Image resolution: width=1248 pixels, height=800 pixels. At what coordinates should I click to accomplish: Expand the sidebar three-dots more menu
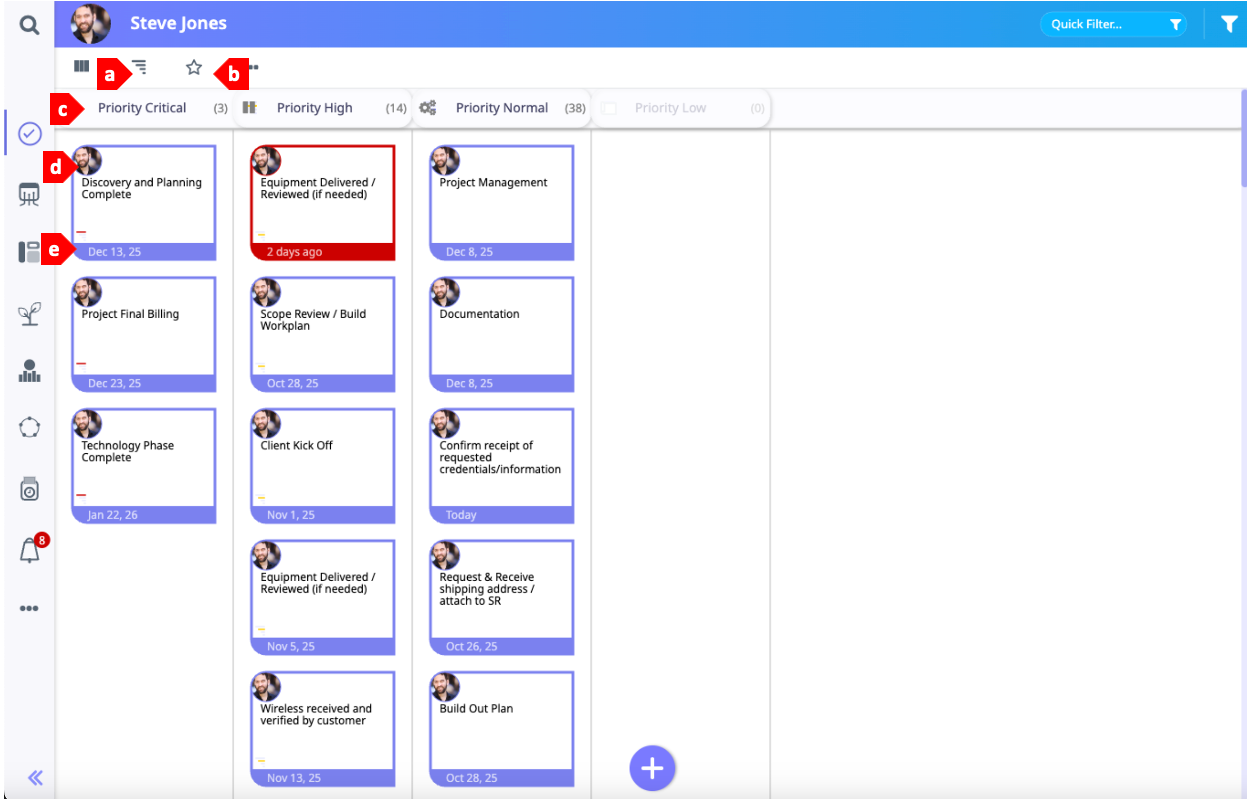coord(30,608)
